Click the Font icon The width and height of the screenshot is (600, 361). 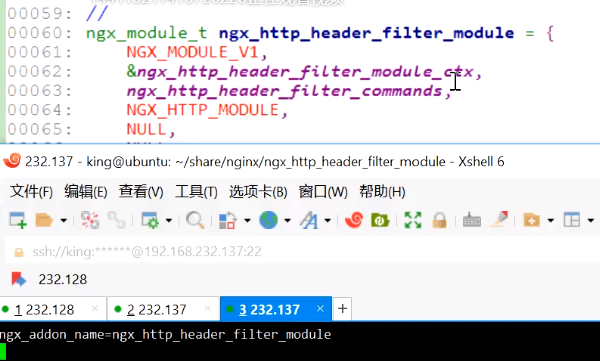tap(309, 221)
